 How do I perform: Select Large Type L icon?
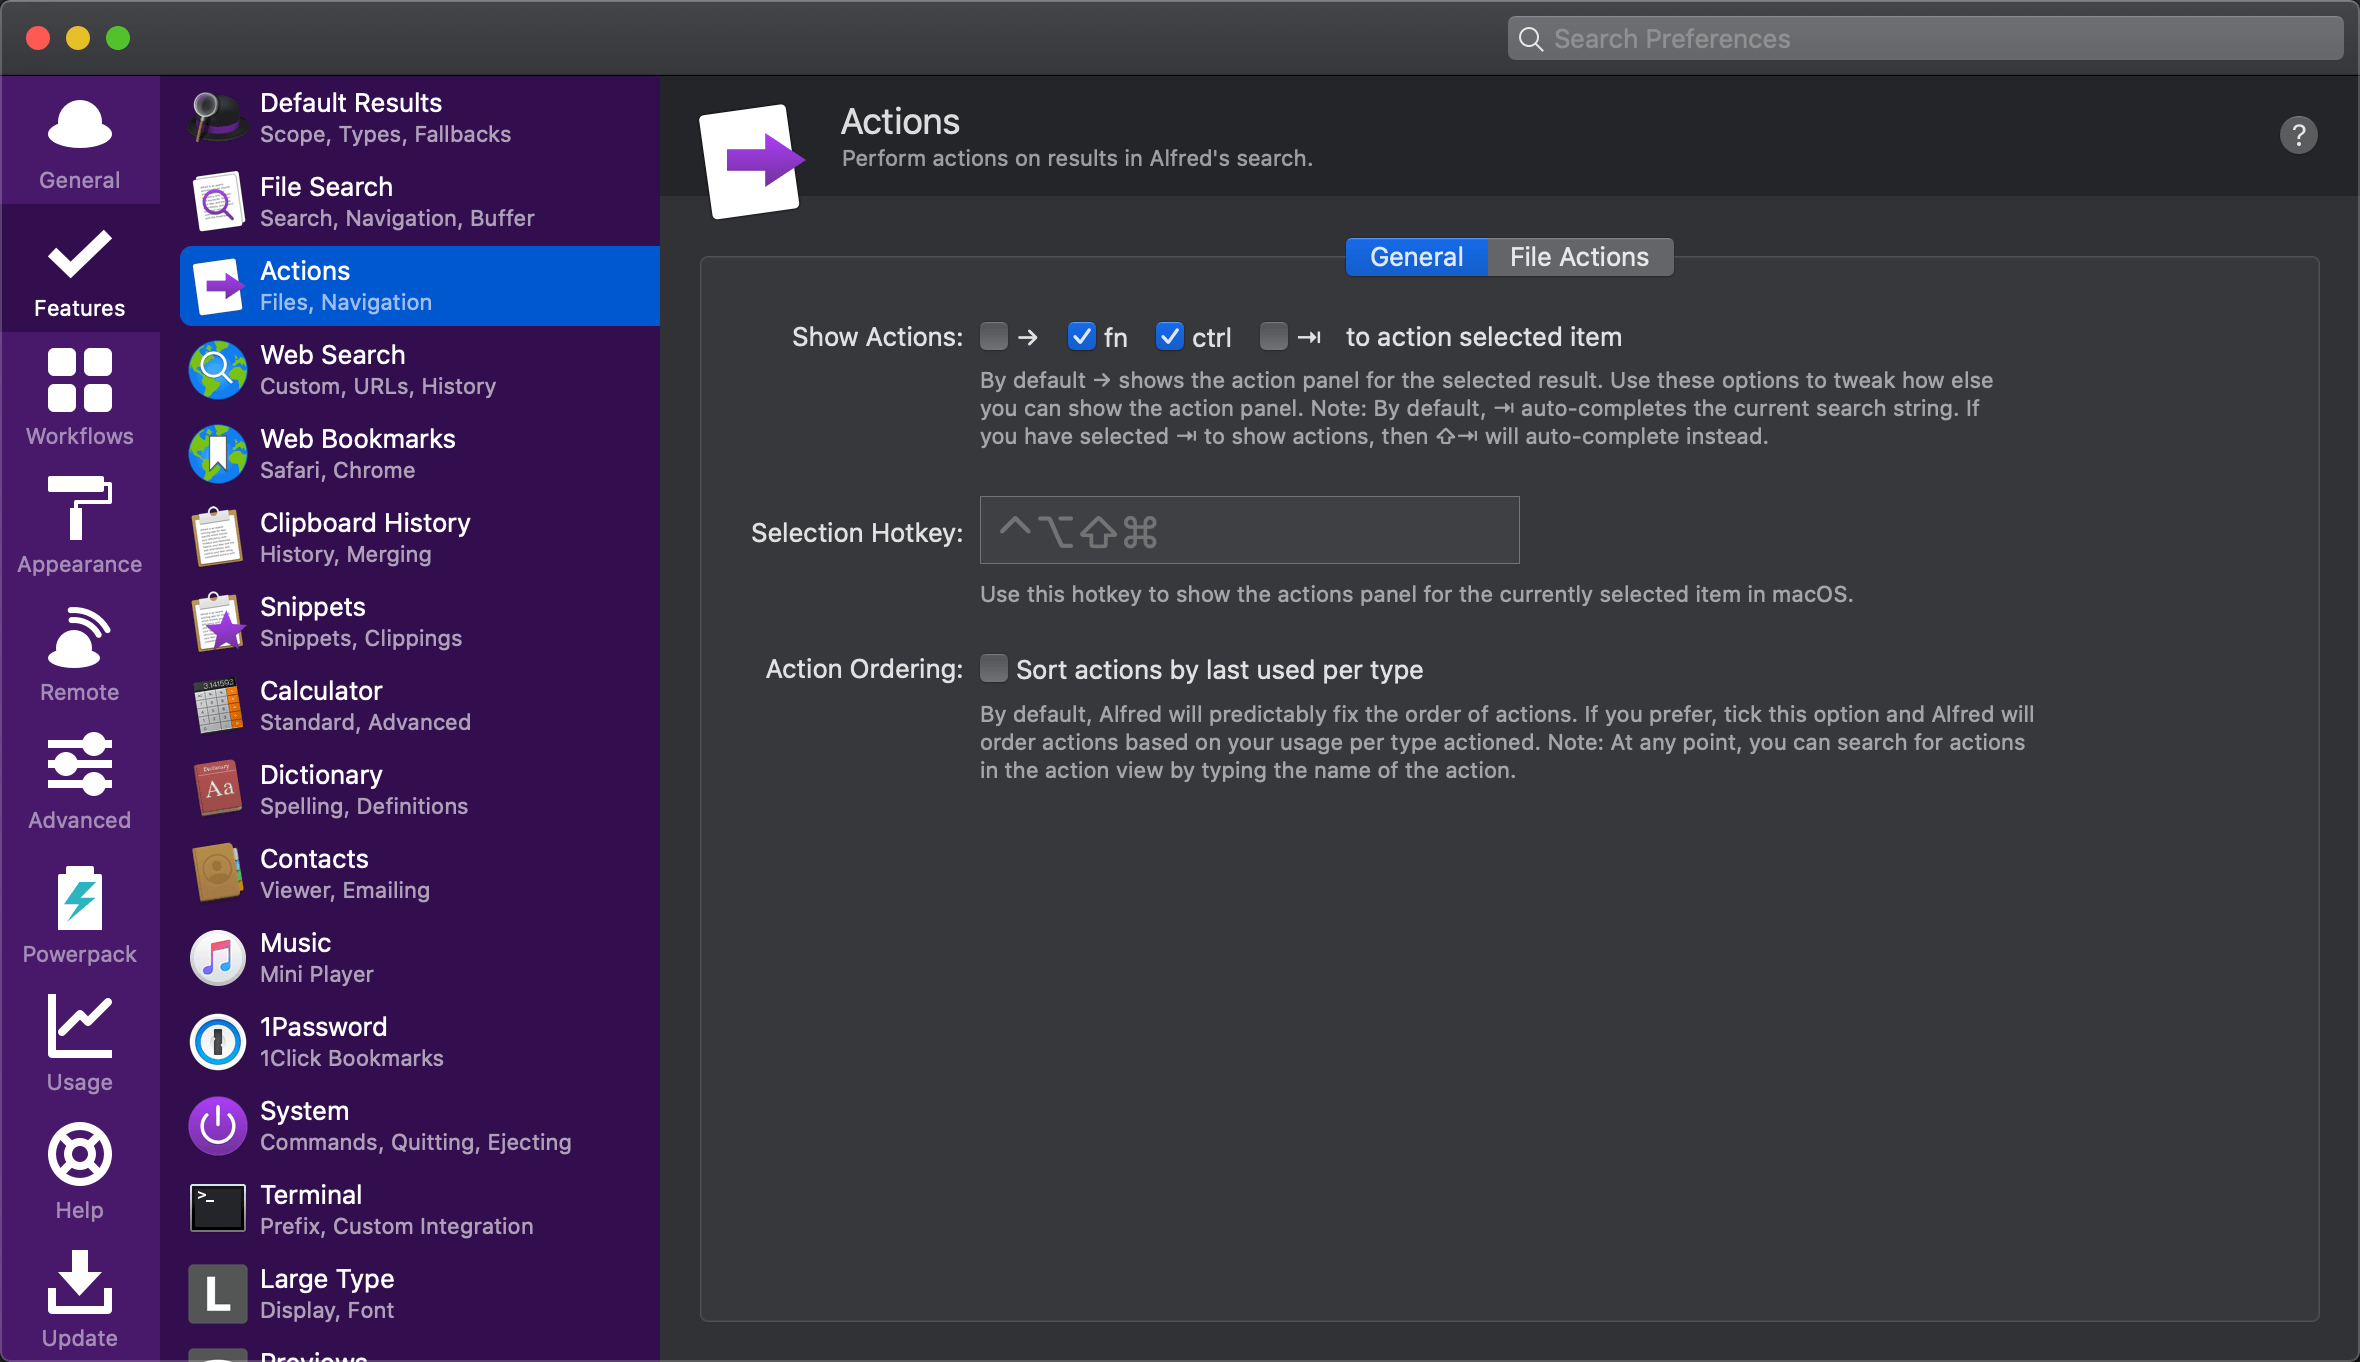point(218,1294)
